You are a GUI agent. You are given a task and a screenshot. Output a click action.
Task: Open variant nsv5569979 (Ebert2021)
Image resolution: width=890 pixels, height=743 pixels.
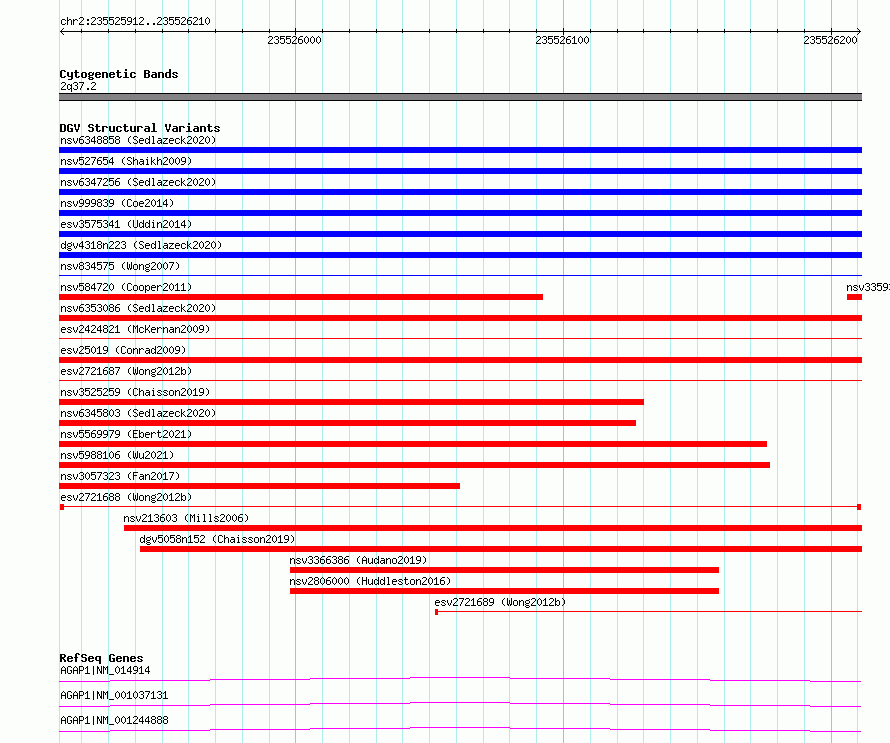(126, 434)
